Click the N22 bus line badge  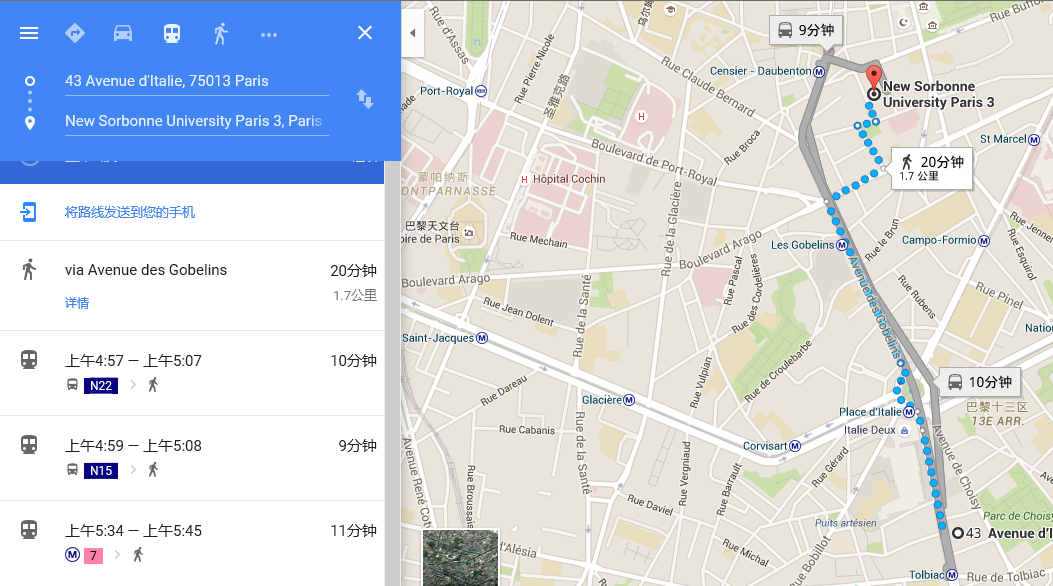[x=101, y=385]
